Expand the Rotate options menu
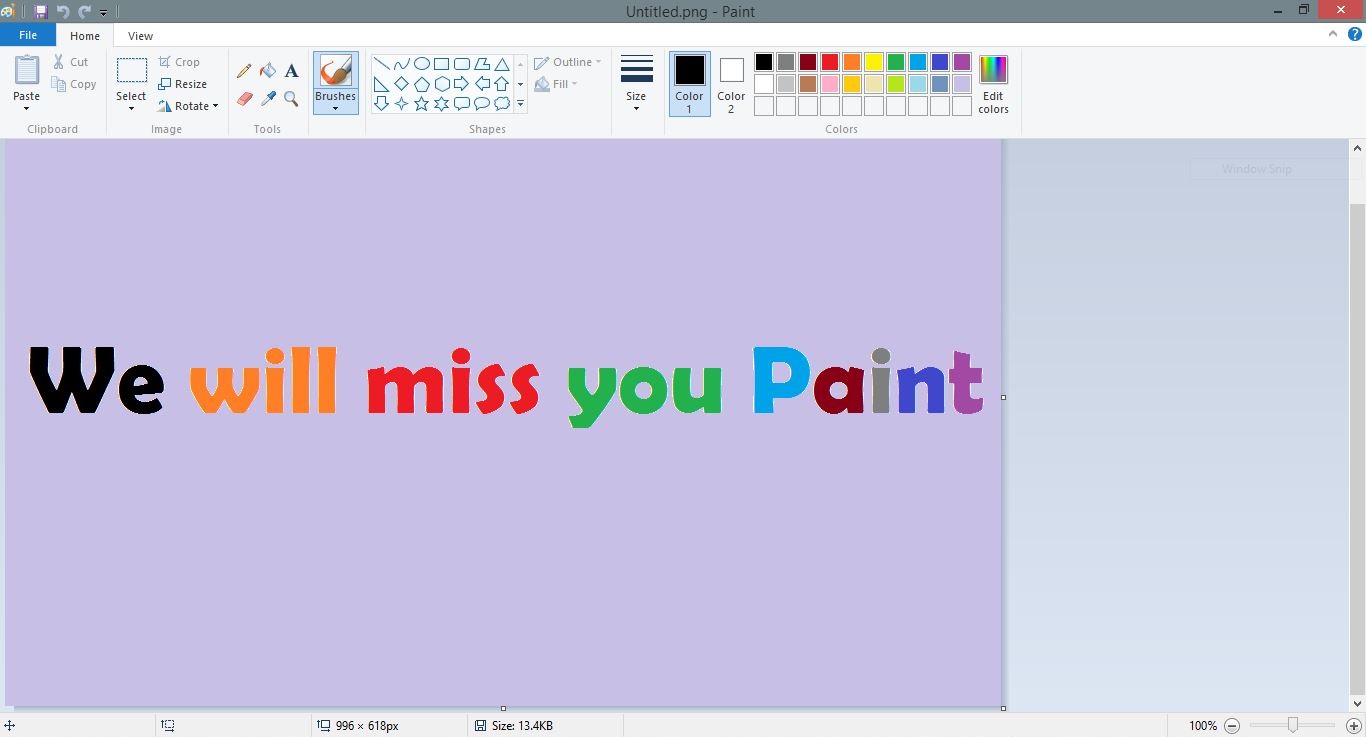 (x=215, y=106)
